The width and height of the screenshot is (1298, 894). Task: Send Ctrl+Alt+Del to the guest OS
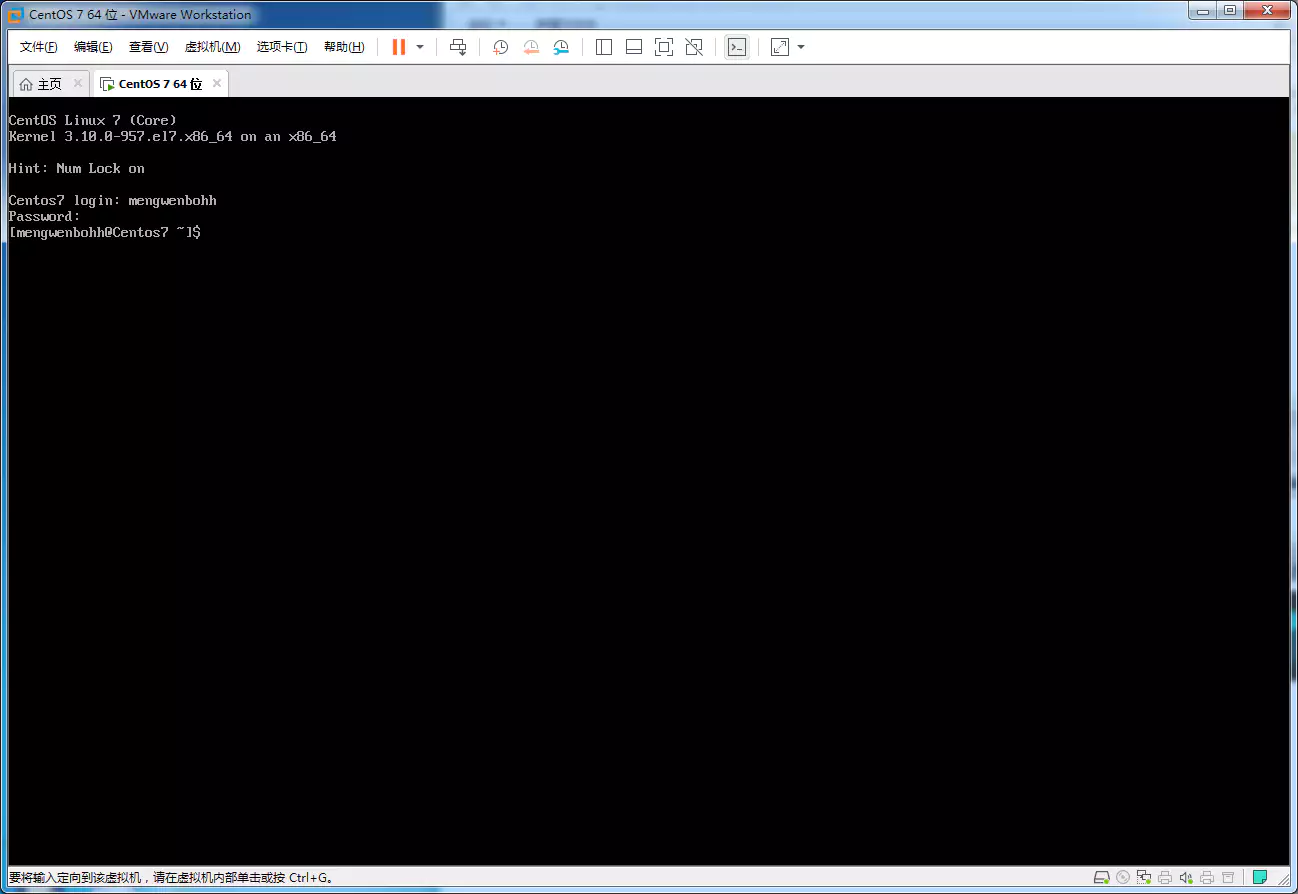457,46
